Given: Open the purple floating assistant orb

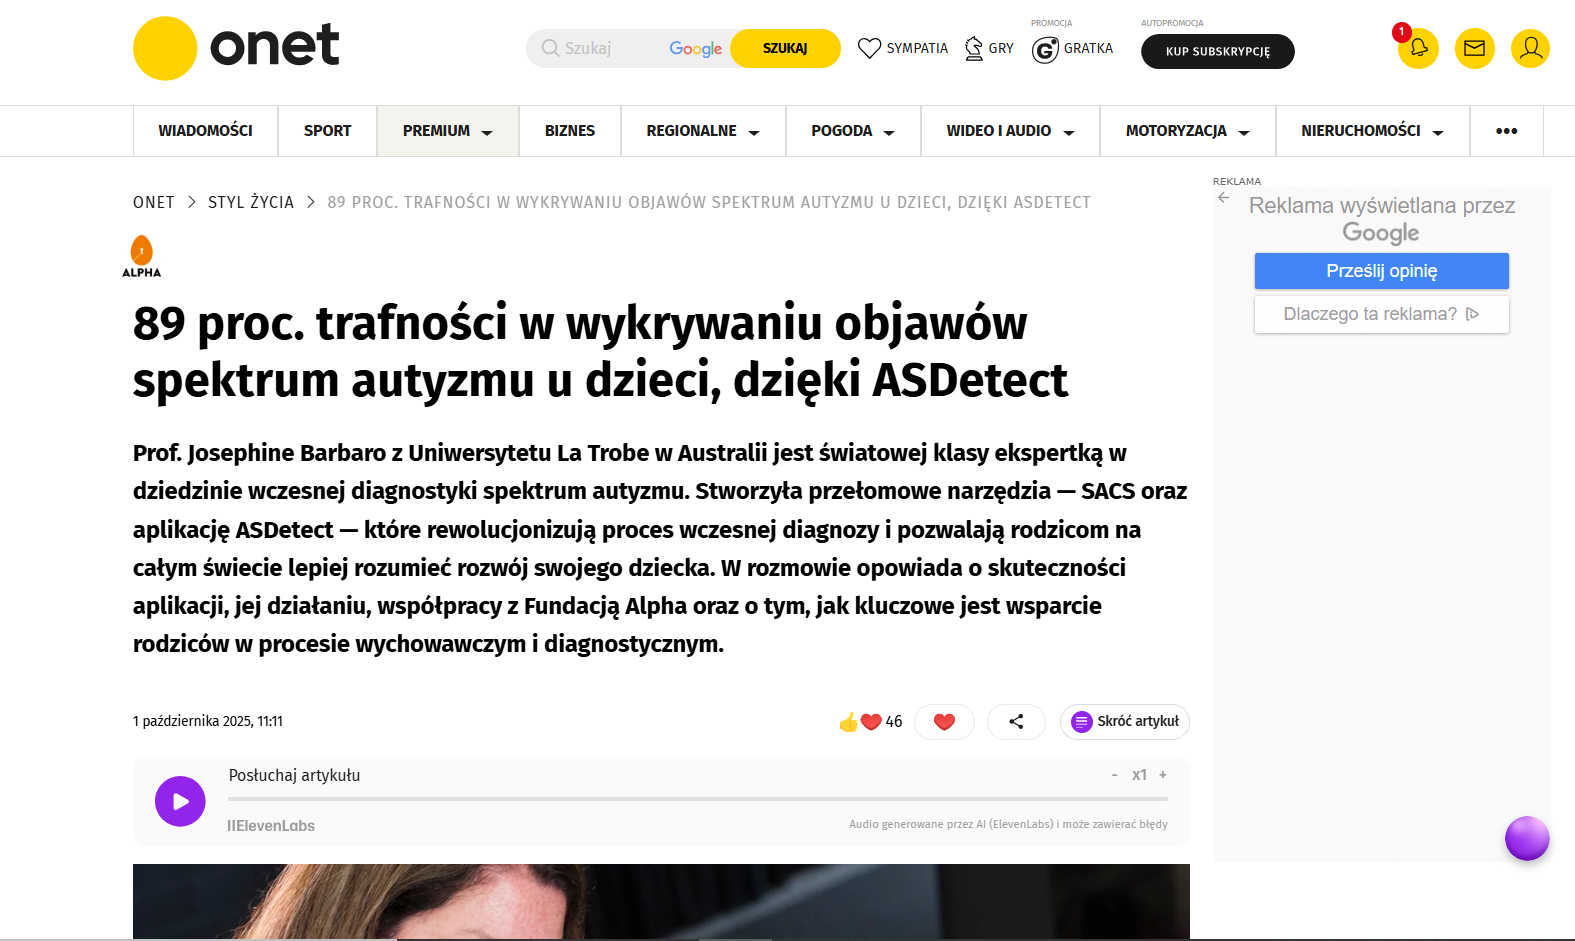Looking at the screenshot, I should 1527,838.
